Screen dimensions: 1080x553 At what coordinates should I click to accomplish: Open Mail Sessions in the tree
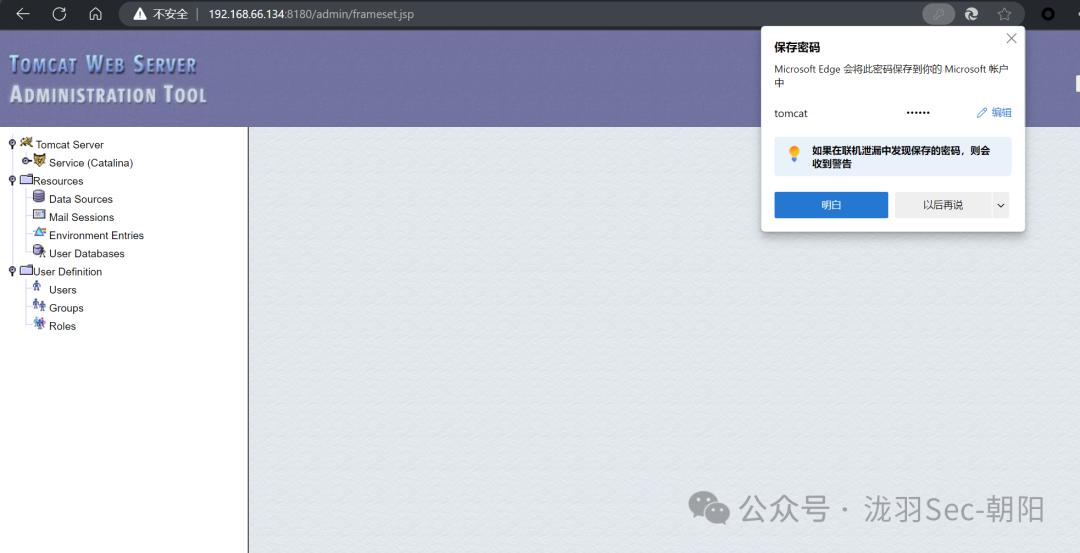[x=81, y=217]
